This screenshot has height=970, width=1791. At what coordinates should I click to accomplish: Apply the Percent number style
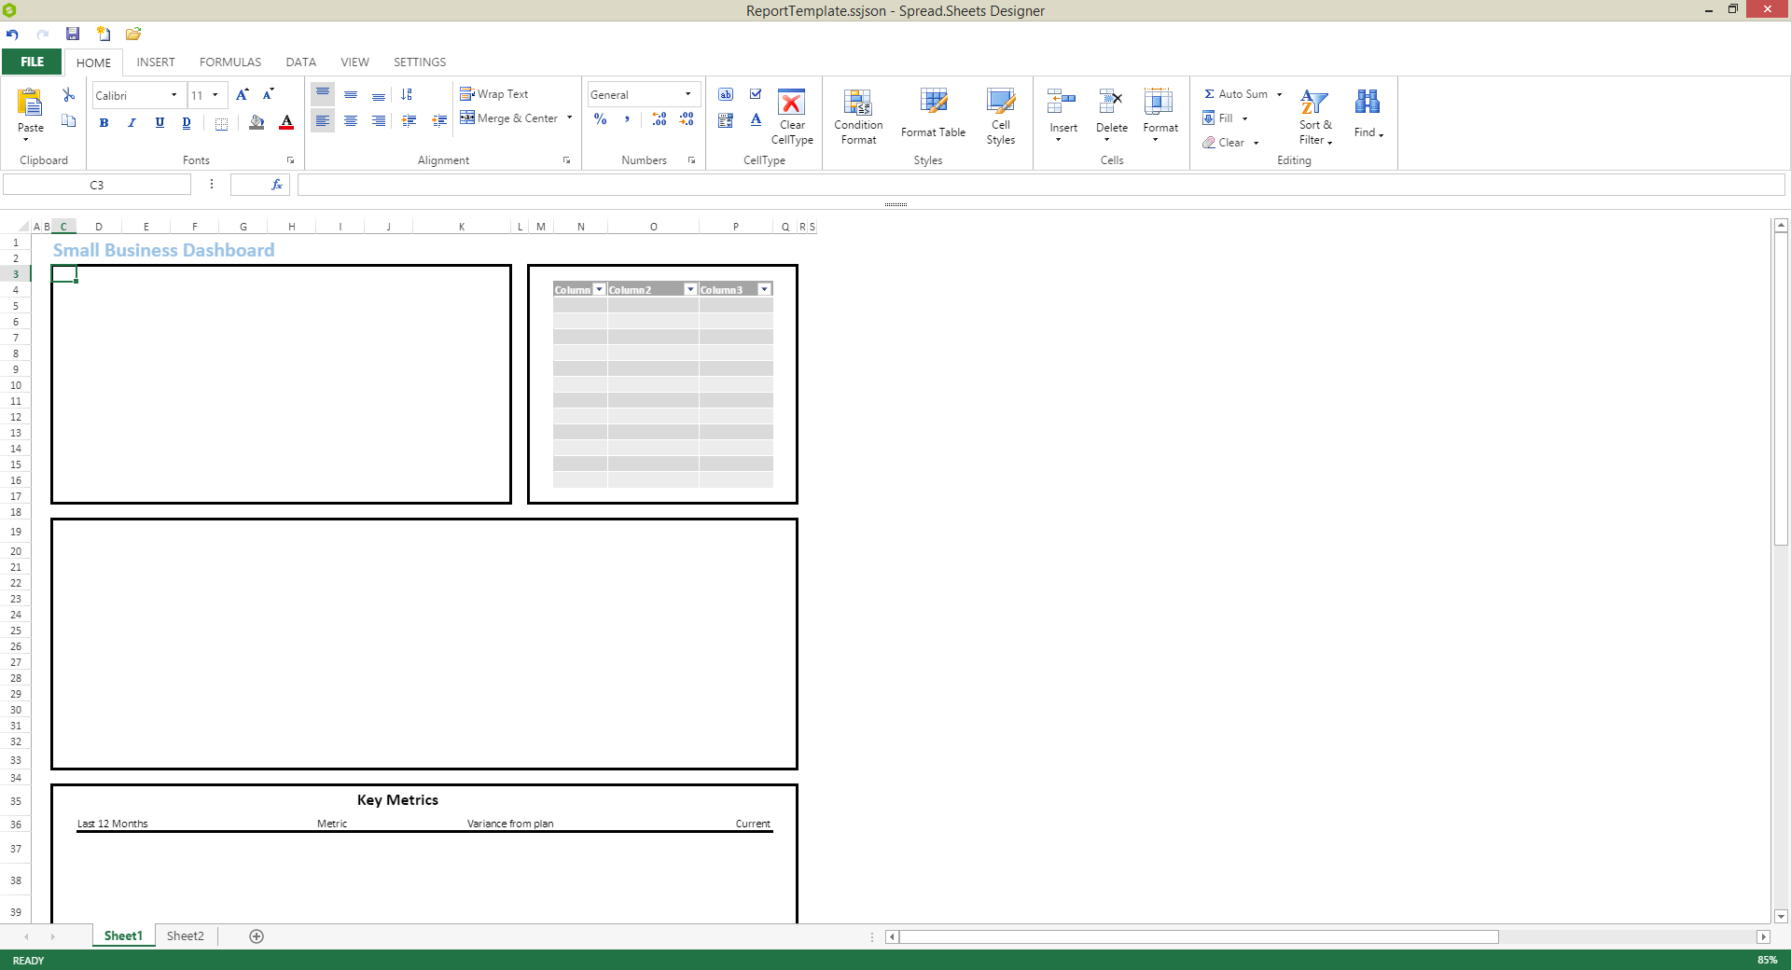coord(600,119)
